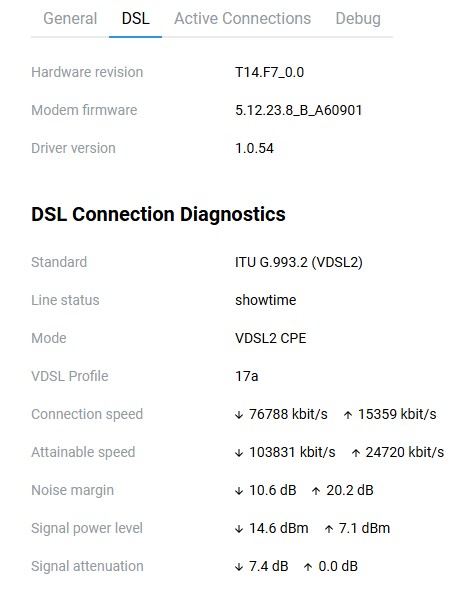Click the ITU G.993.2 (VDSL2) standard value
Screen dimensions: 471x598
pos(299,262)
